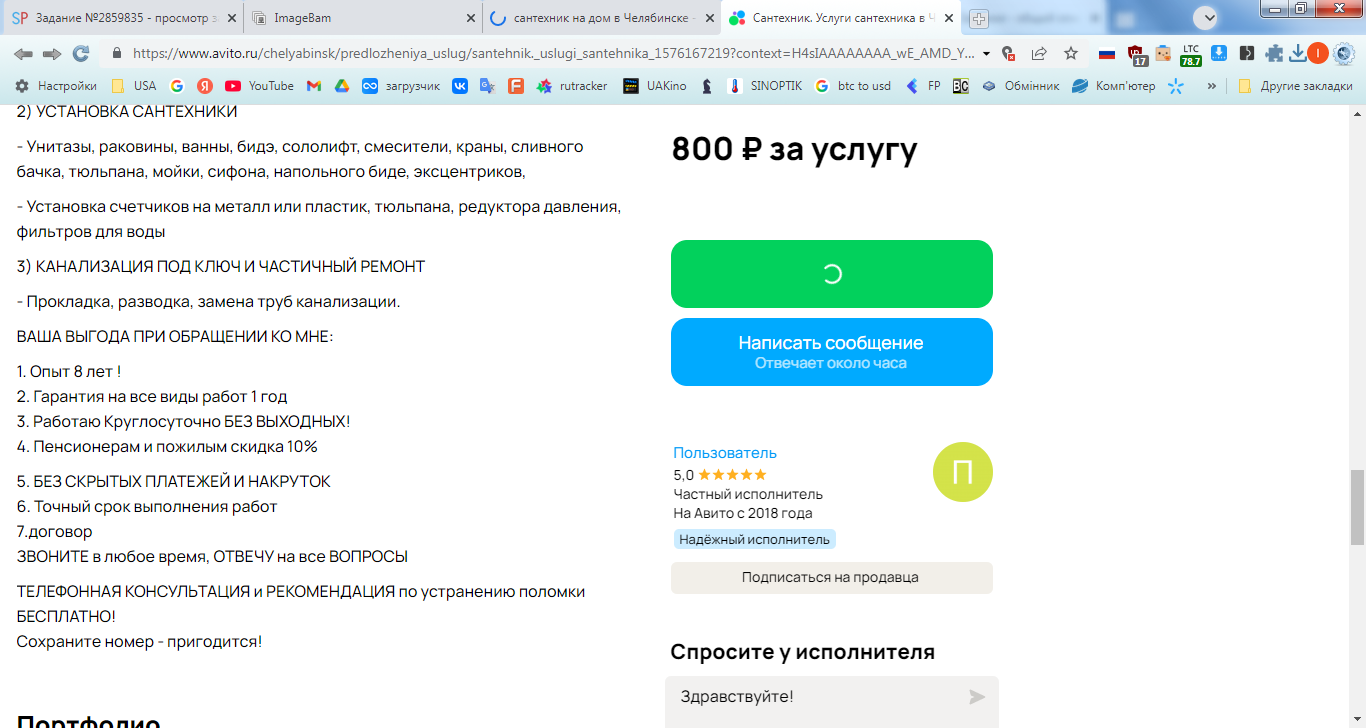Screen dimensions: 1366x728
Task: Open the Gmail bookmark icon
Action: 314,86
